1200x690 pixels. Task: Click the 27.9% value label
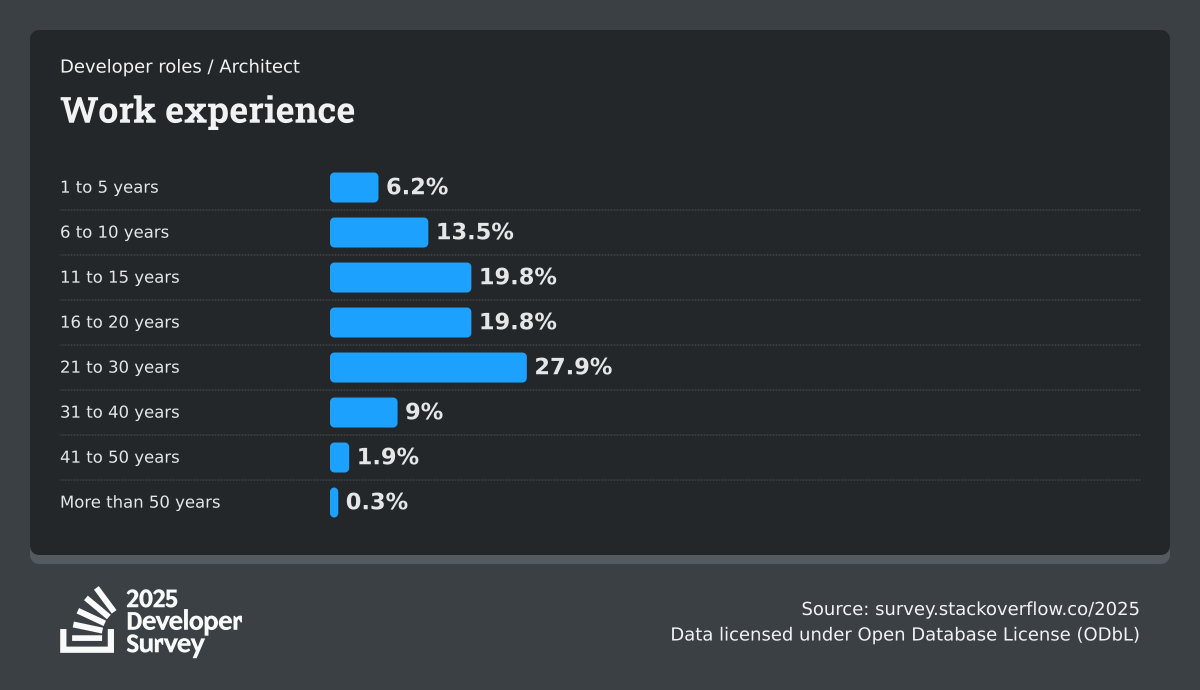click(573, 367)
